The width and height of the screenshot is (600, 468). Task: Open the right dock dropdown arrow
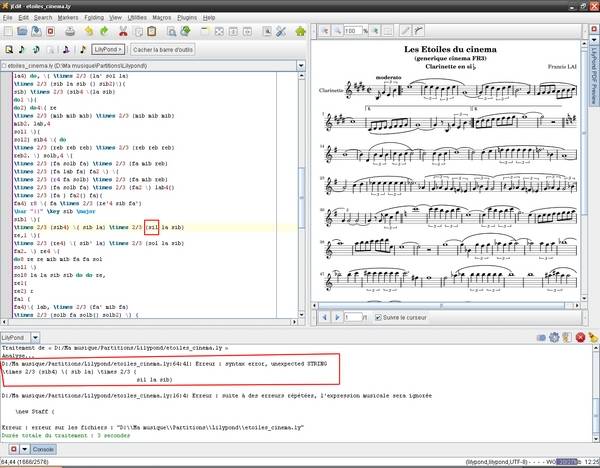(594, 39)
